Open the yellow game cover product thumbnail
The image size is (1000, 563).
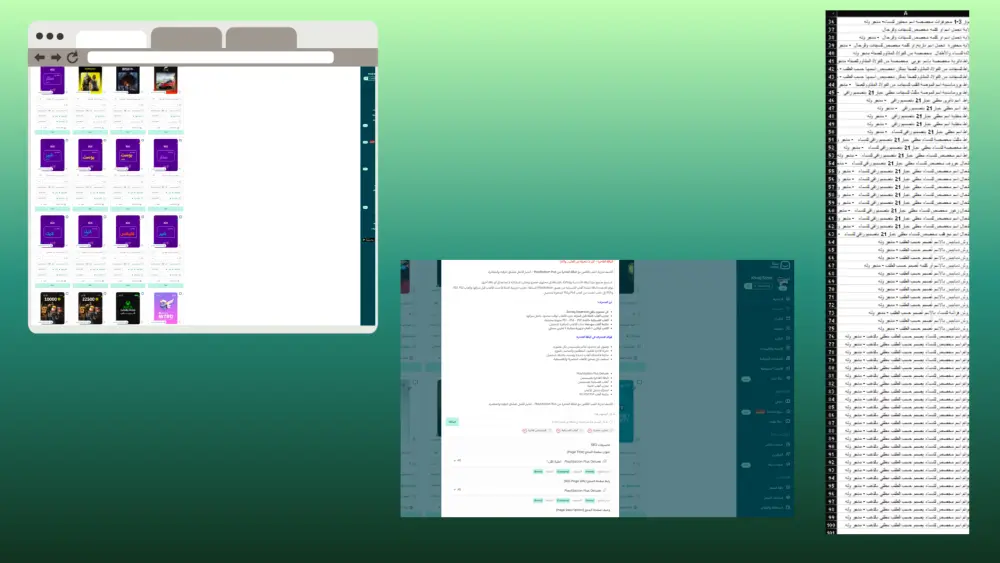tap(90, 80)
